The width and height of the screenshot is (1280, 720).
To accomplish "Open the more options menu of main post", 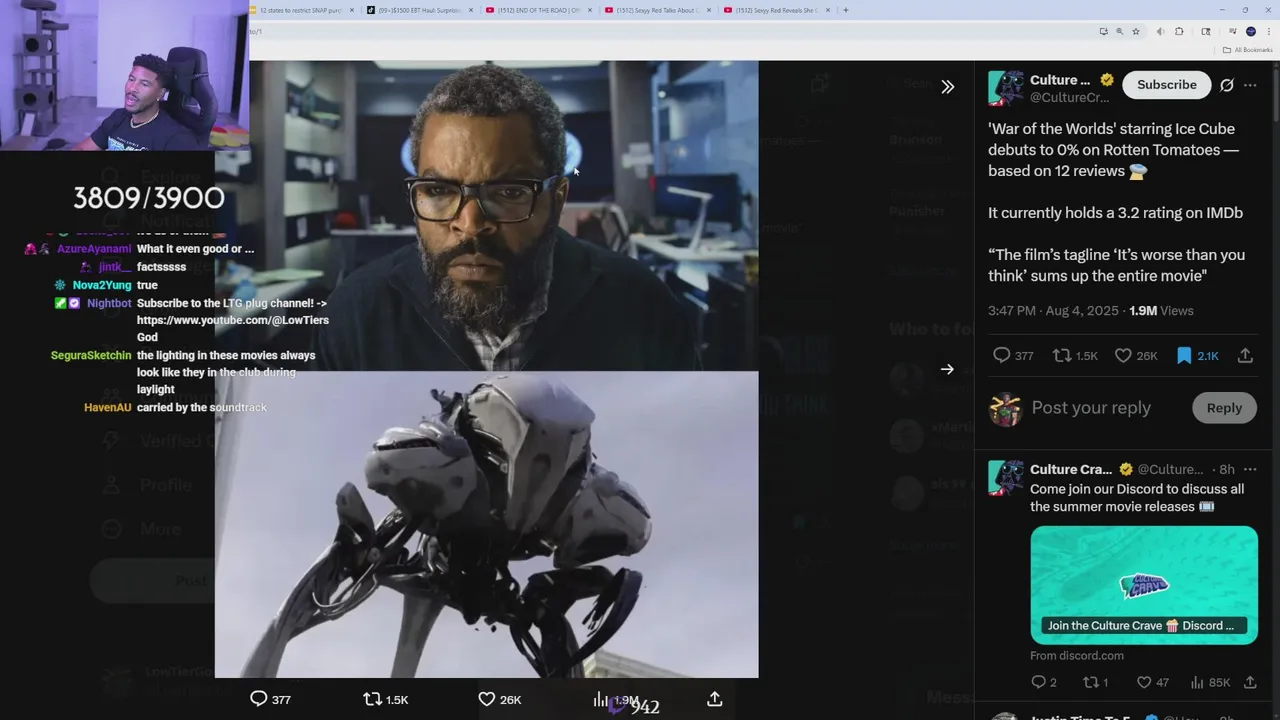I will point(1250,85).
